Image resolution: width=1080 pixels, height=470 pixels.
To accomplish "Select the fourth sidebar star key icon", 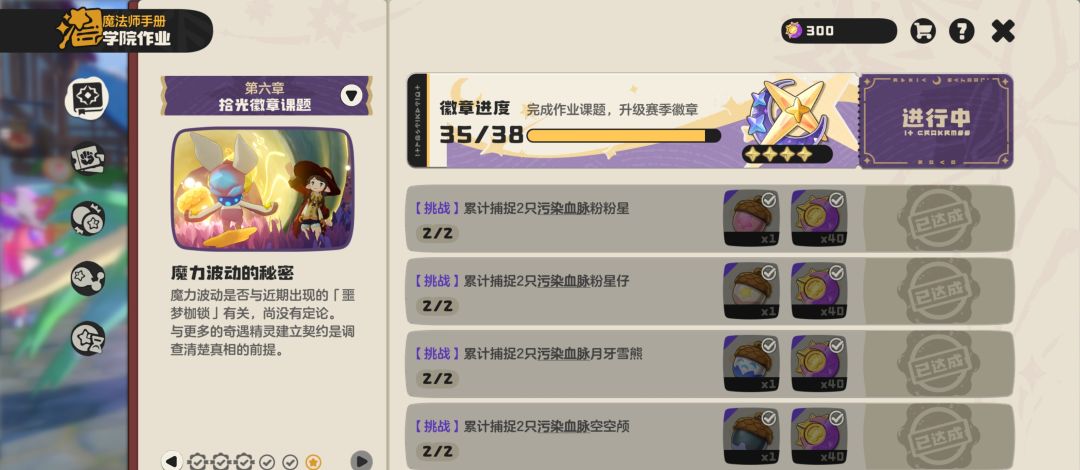I will [88, 278].
